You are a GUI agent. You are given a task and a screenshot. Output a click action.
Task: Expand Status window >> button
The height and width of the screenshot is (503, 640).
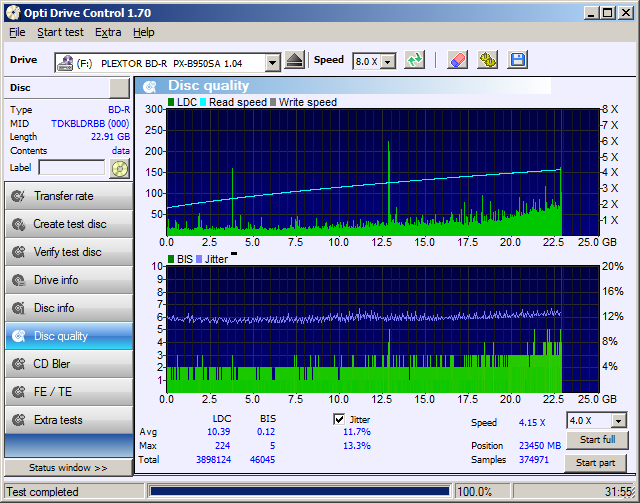tap(69, 467)
